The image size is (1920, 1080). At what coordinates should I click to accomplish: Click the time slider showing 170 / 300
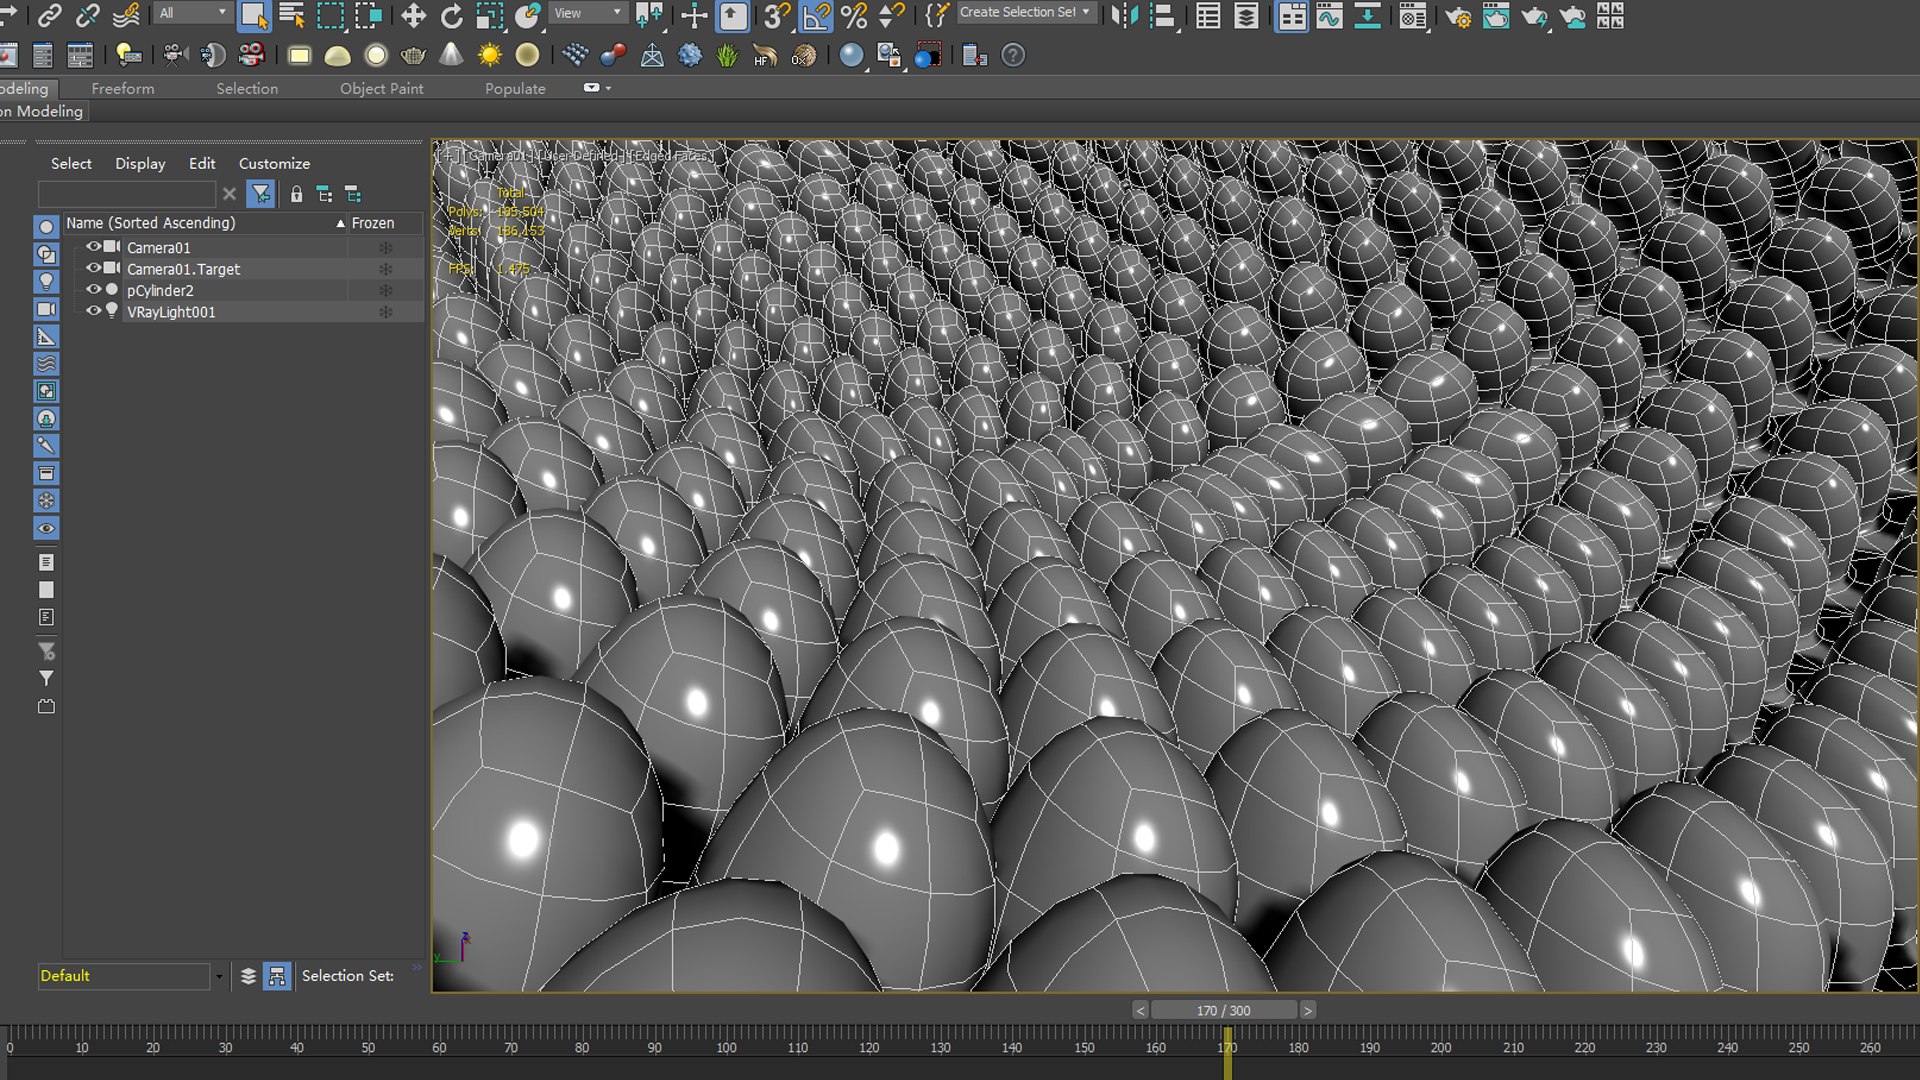pyautogui.click(x=1223, y=1010)
